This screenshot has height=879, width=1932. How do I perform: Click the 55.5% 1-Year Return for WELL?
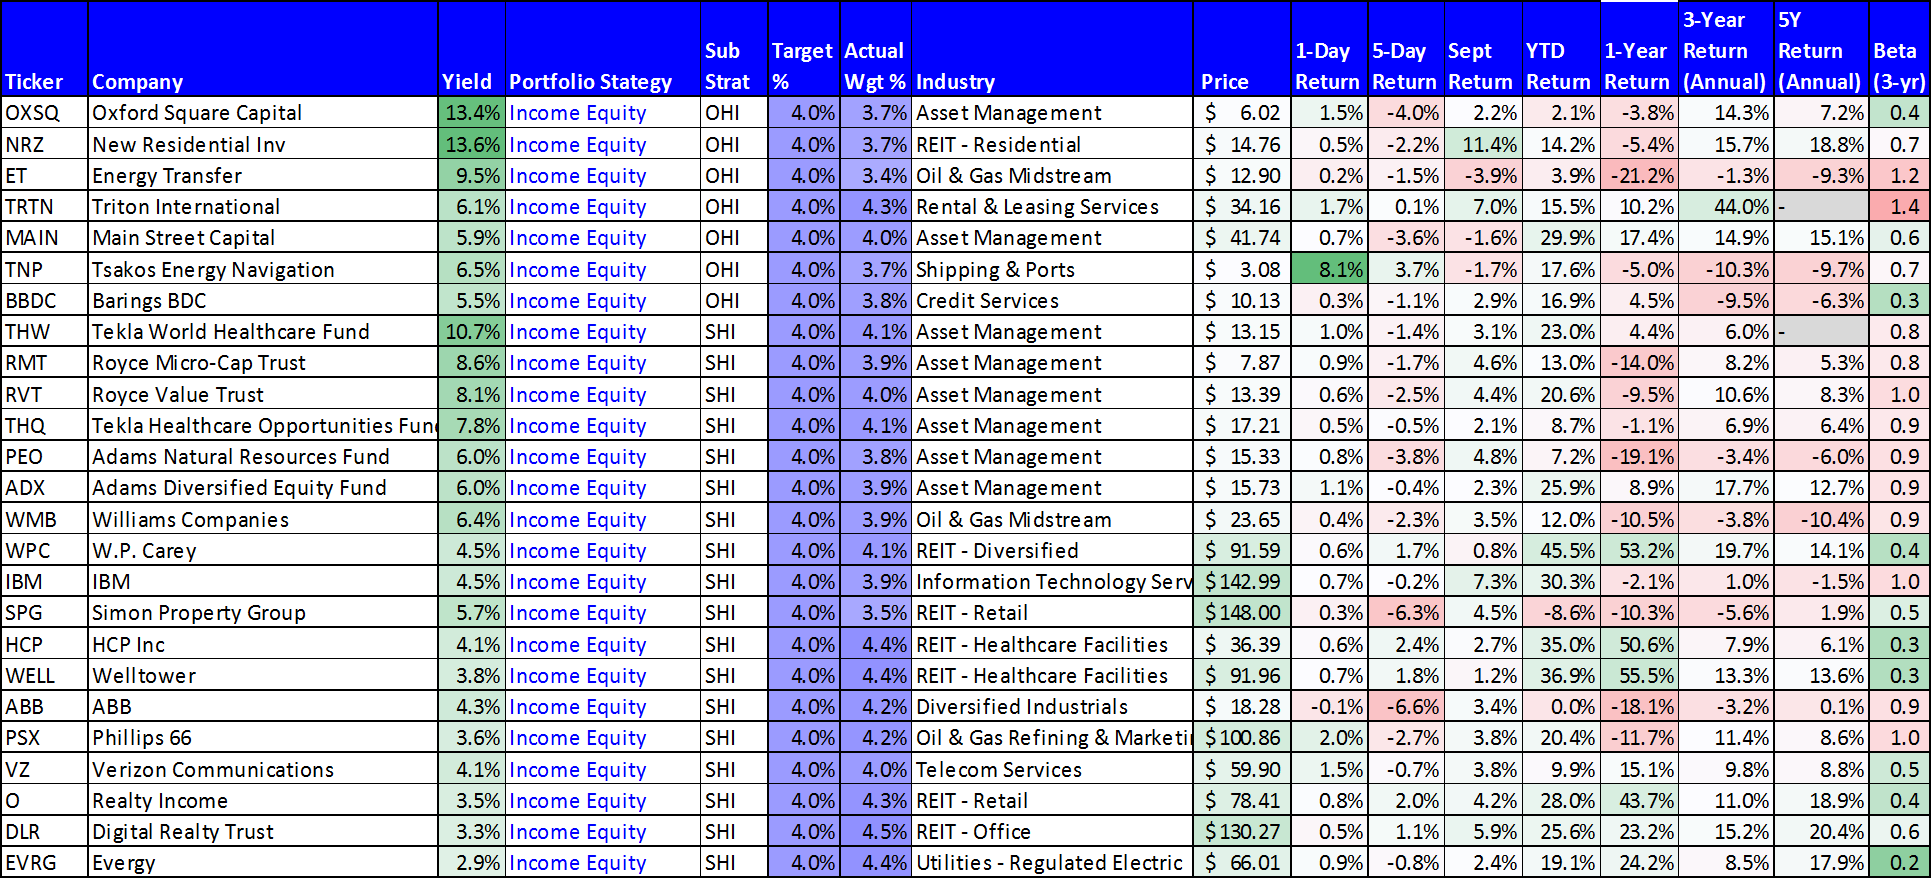click(1638, 676)
